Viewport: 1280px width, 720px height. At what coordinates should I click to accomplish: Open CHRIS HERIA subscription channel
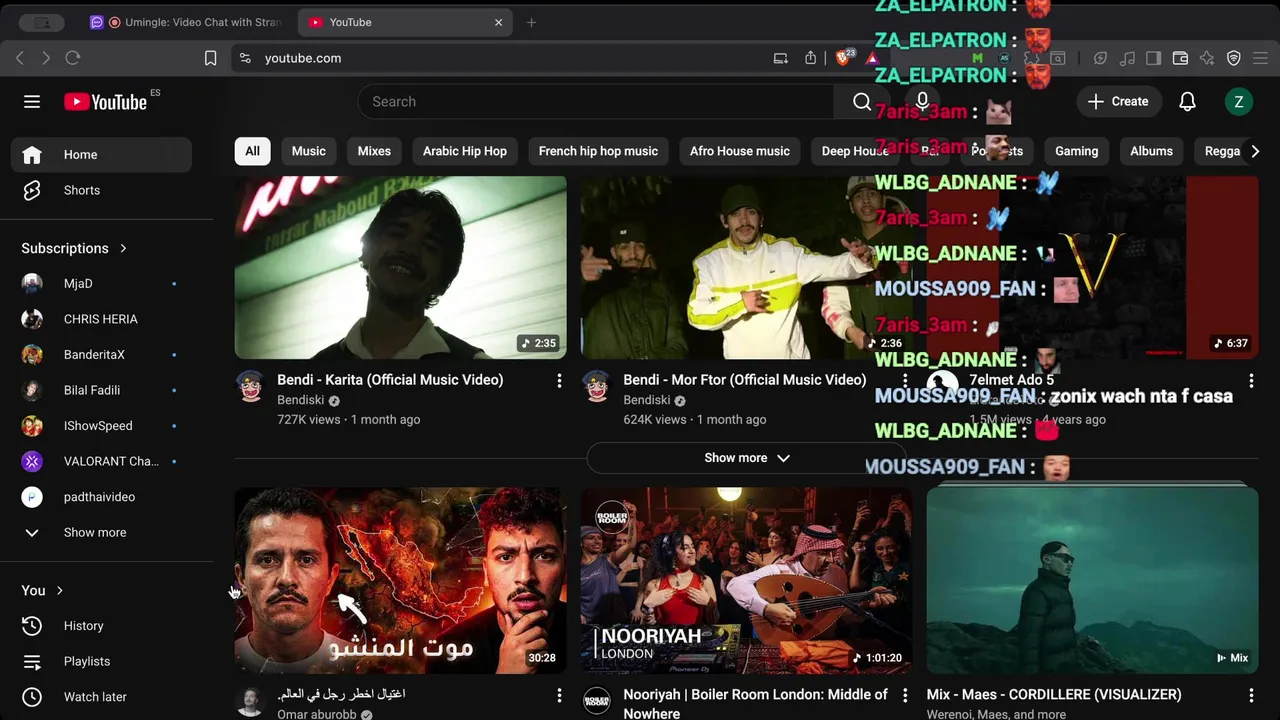[x=101, y=319]
